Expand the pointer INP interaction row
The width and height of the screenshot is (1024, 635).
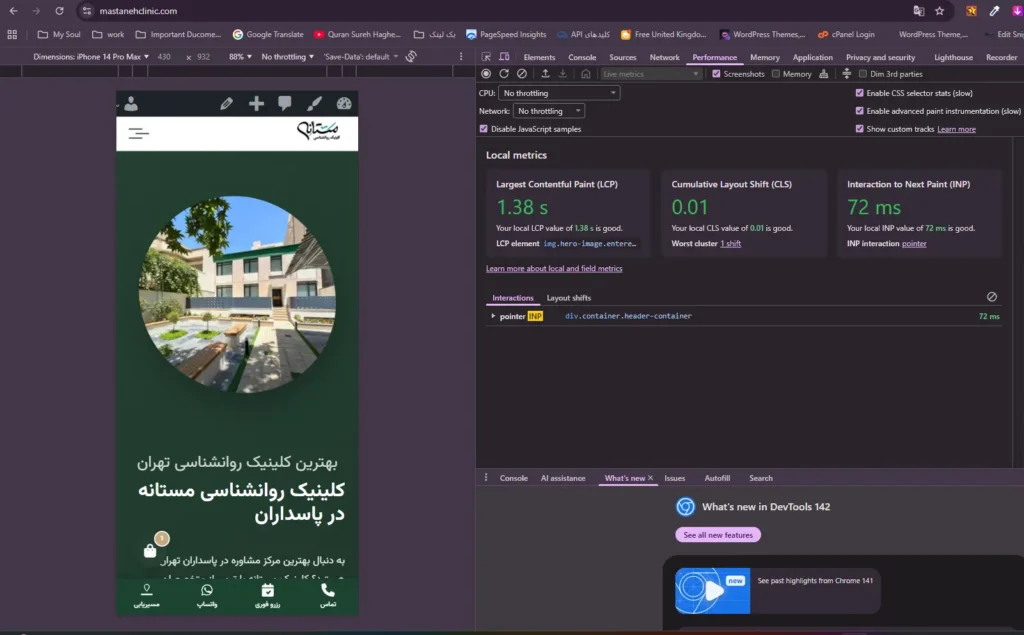(493, 316)
